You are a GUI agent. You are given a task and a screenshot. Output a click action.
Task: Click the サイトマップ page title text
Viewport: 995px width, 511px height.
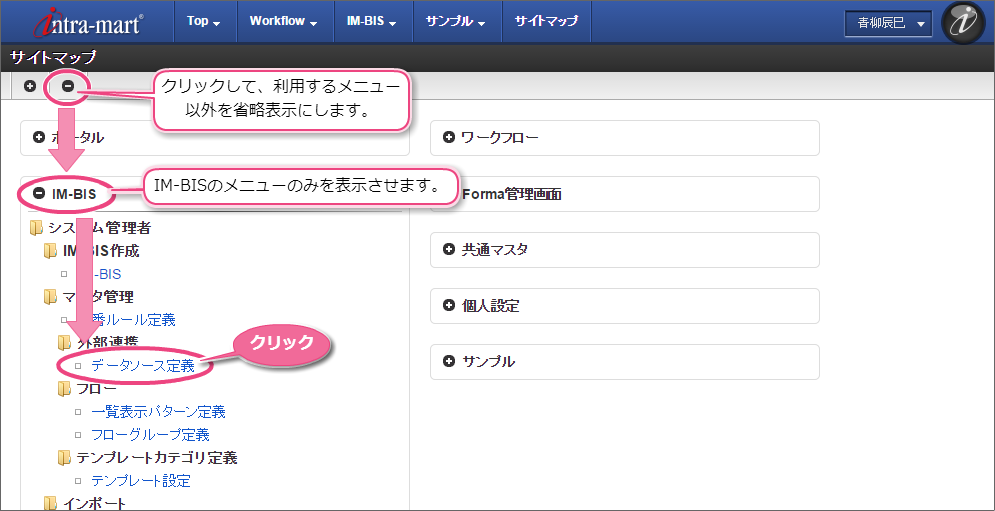(53, 58)
